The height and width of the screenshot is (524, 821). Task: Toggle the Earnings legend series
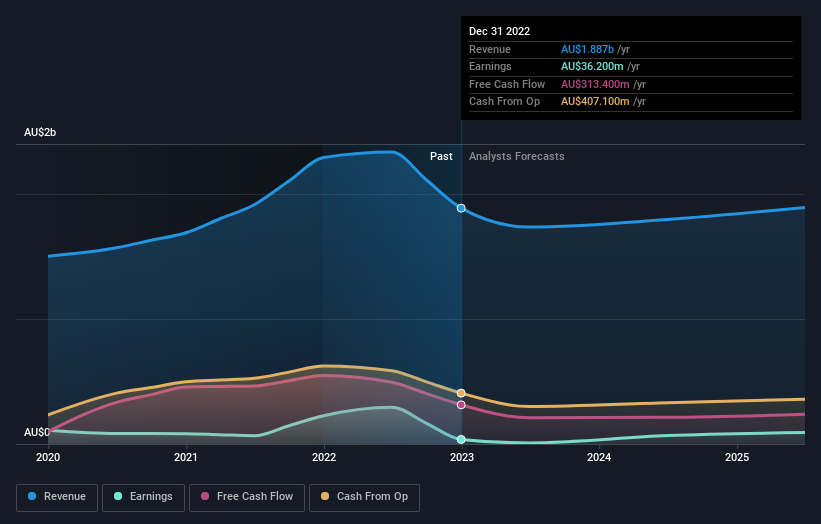coord(143,497)
